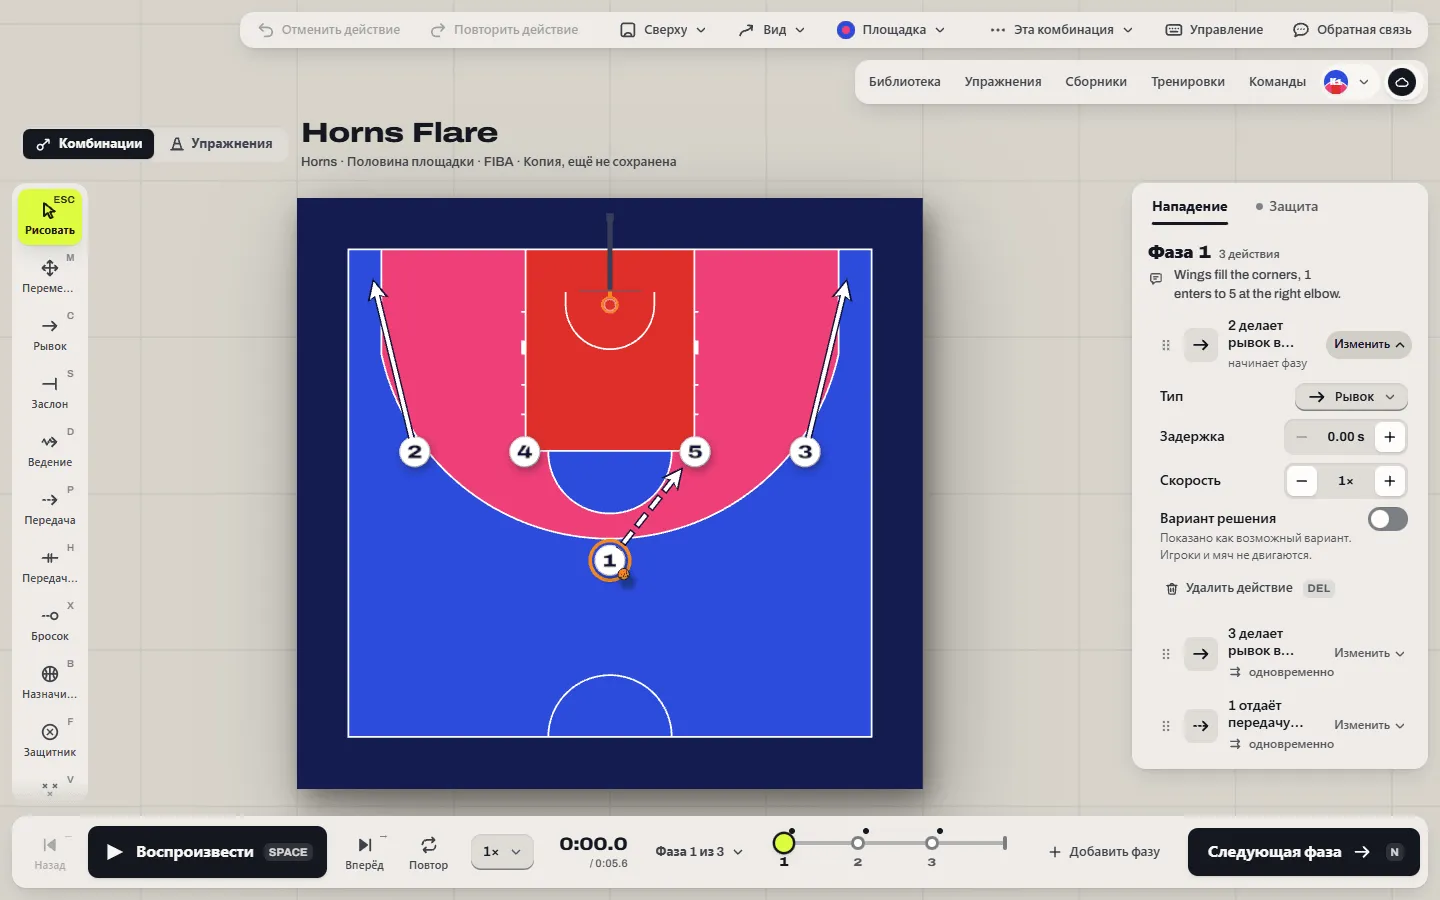Toggle Повтор loop playback
1440x900 pixels.
coord(428,852)
